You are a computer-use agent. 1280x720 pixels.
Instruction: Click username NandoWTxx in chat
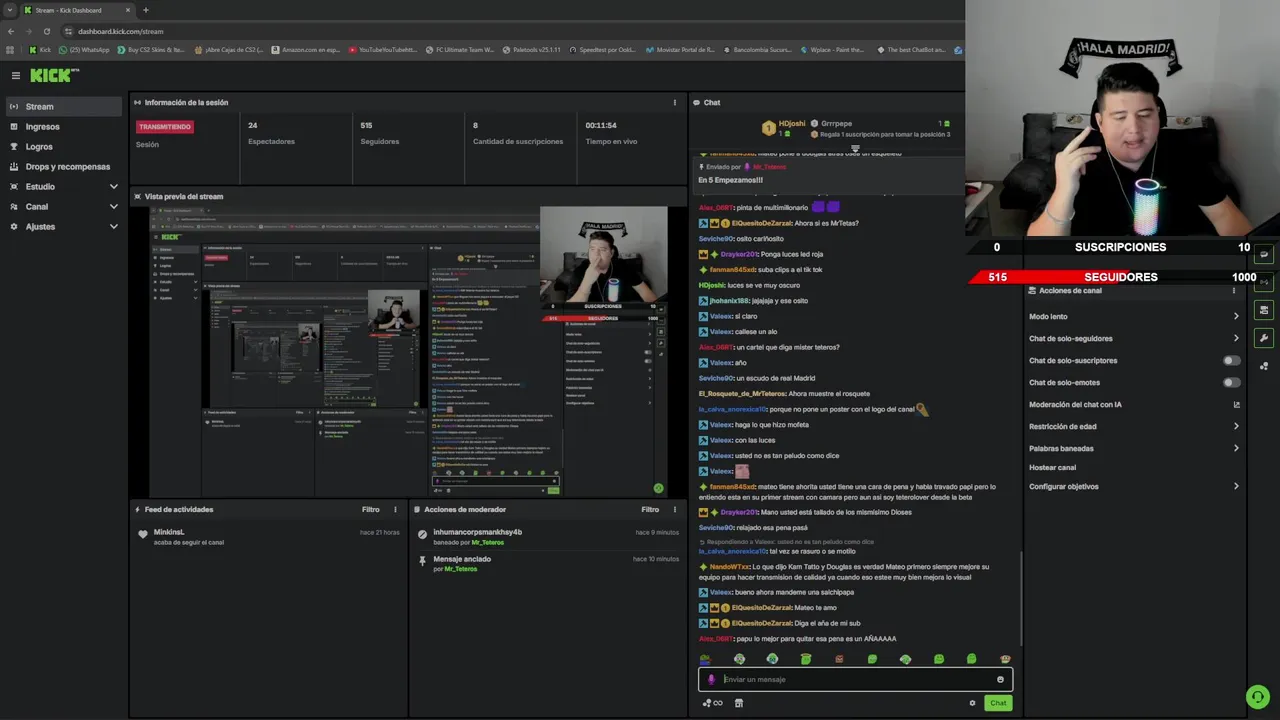pos(730,567)
